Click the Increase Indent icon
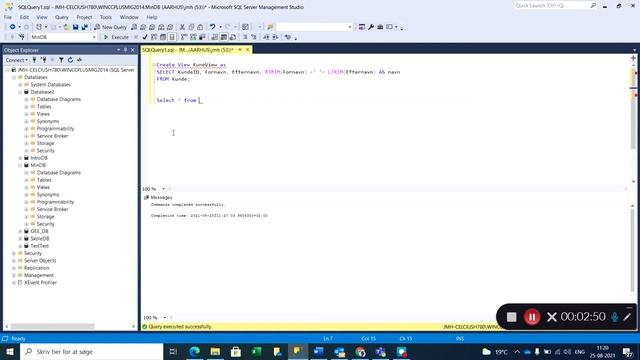 click(x=276, y=37)
